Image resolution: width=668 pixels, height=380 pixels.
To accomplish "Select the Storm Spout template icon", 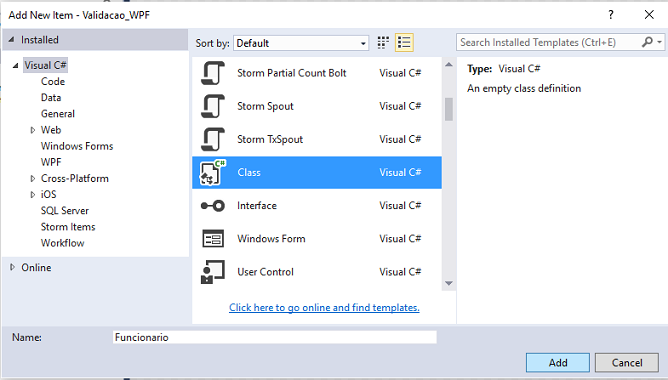I will click(x=213, y=106).
